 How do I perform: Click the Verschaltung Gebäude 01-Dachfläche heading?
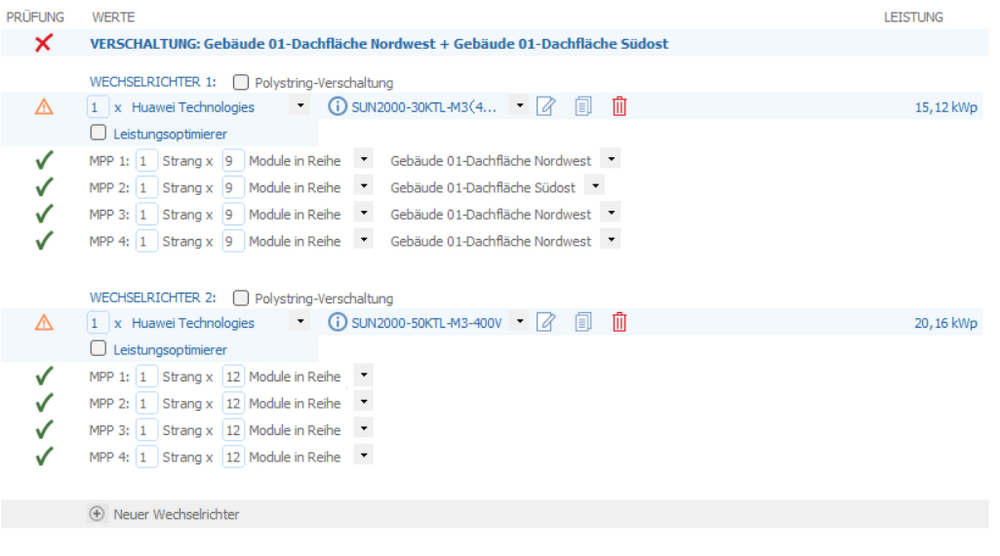[379, 44]
